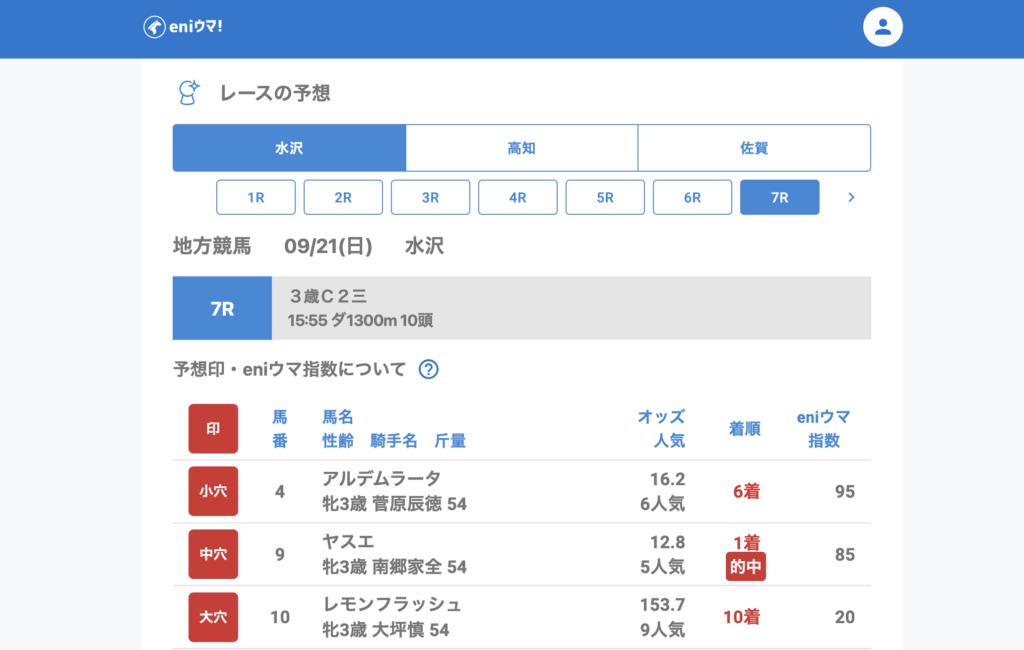The height and width of the screenshot is (650, 1024).
Task: Select the 水沢 racecourse tab
Action: pos(289,148)
